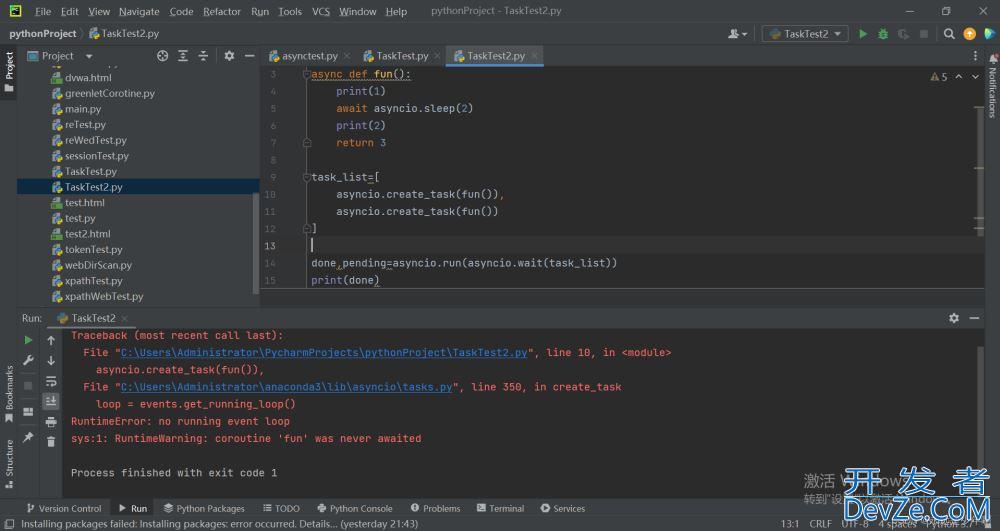Screen dimensions: 1000x531
Task: Click the editor vertical scrollbar
Action: tap(979, 170)
